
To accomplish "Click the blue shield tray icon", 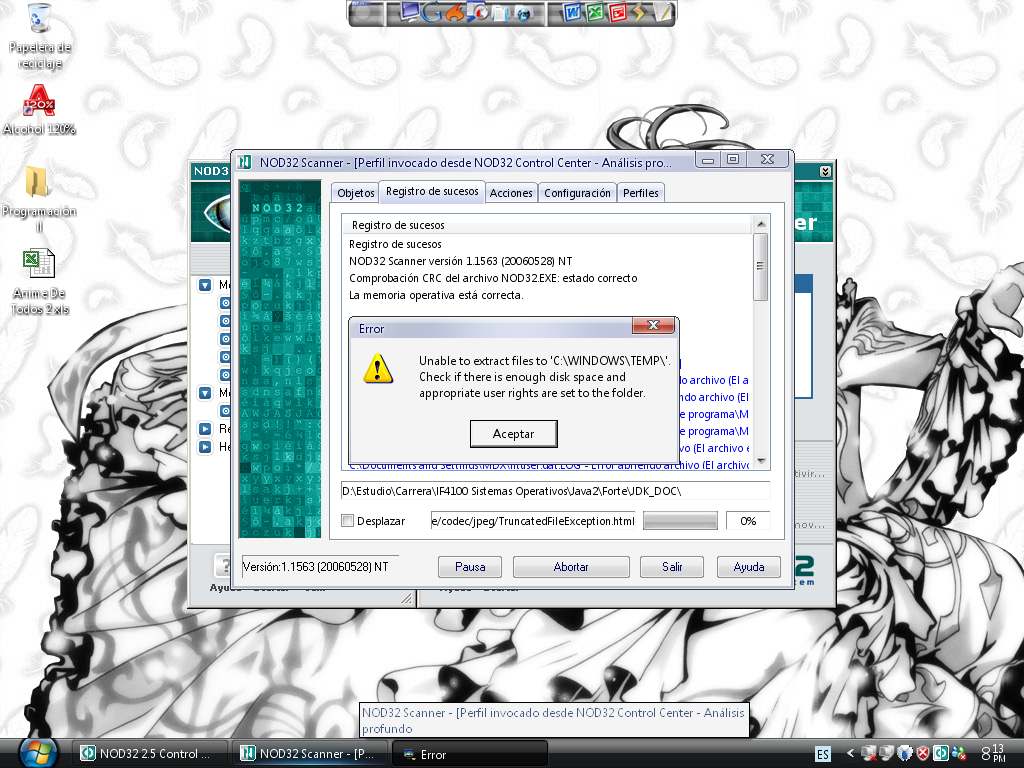I will (x=904, y=754).
